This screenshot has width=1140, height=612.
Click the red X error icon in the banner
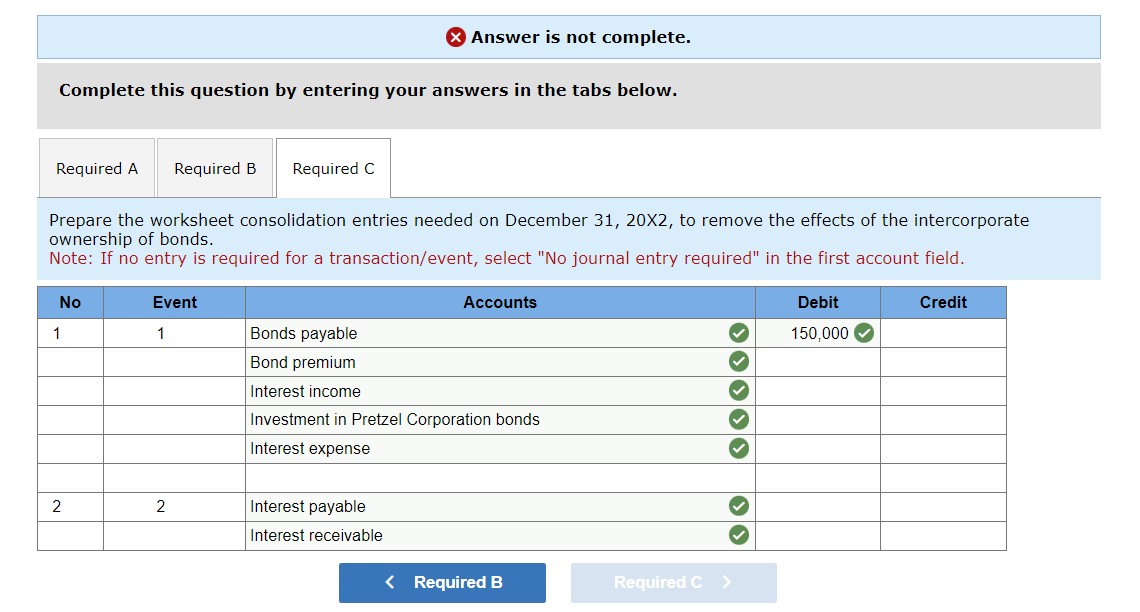click(455, 36)
